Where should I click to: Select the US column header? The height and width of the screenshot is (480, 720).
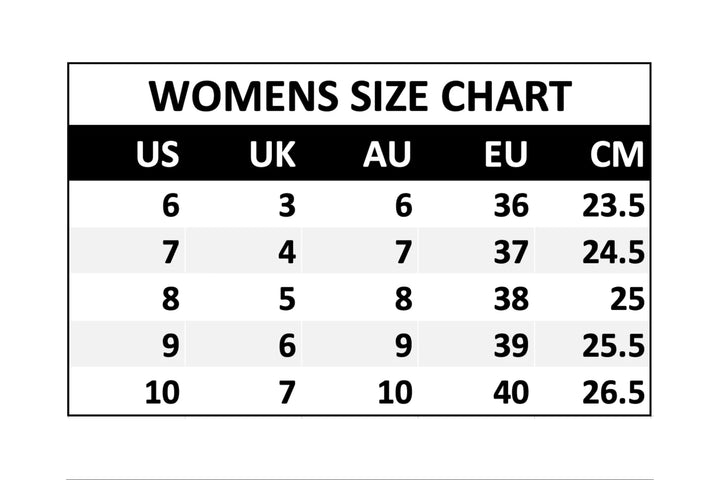click(158, 155)
